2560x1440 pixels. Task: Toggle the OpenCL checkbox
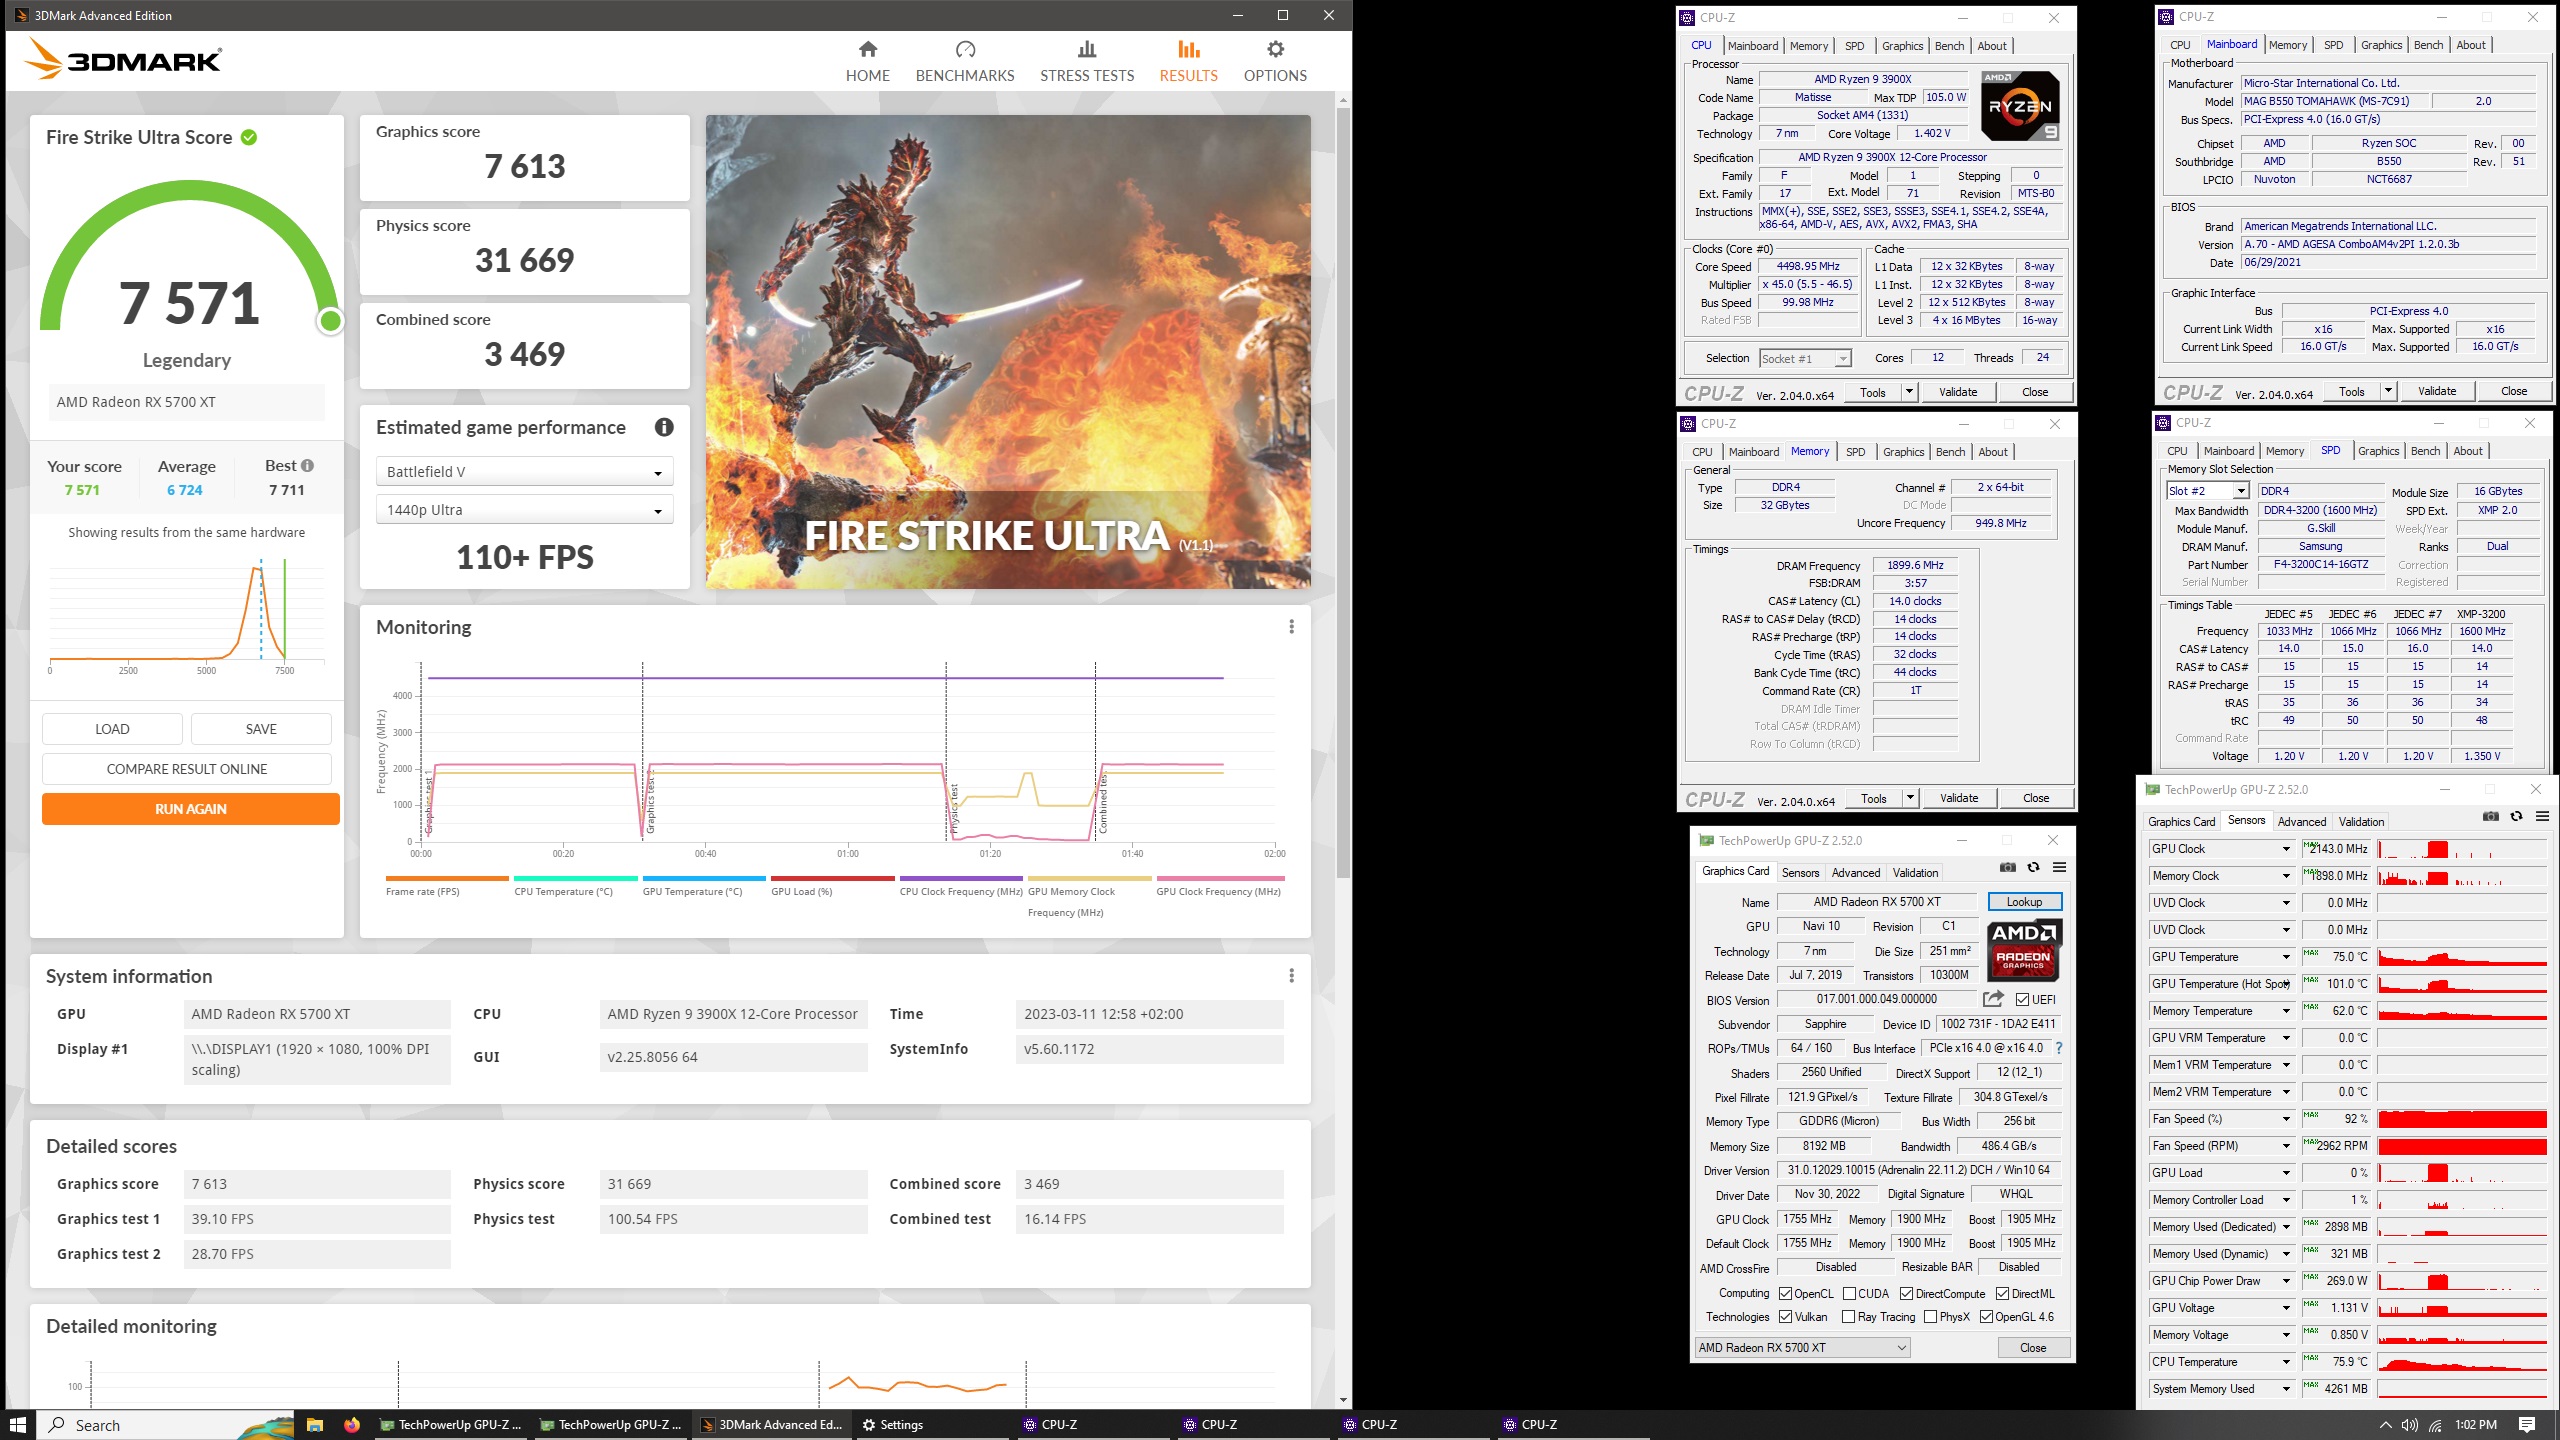tap(1785, 1293)
